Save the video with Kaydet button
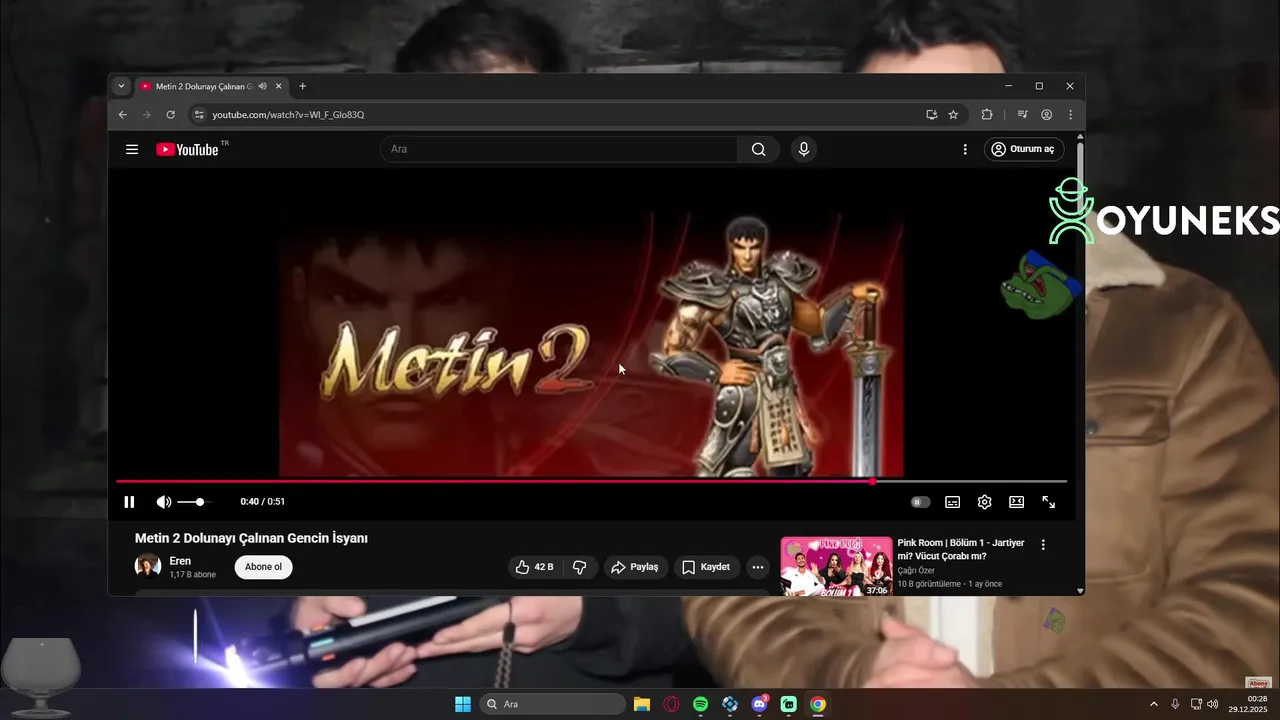 tap(707, 567)
